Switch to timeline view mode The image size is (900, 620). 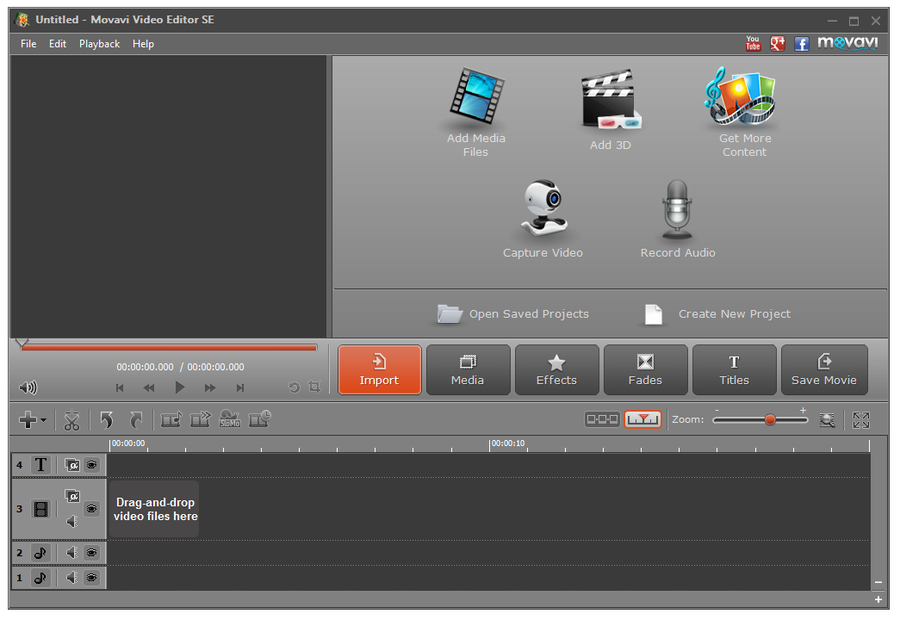642,420
